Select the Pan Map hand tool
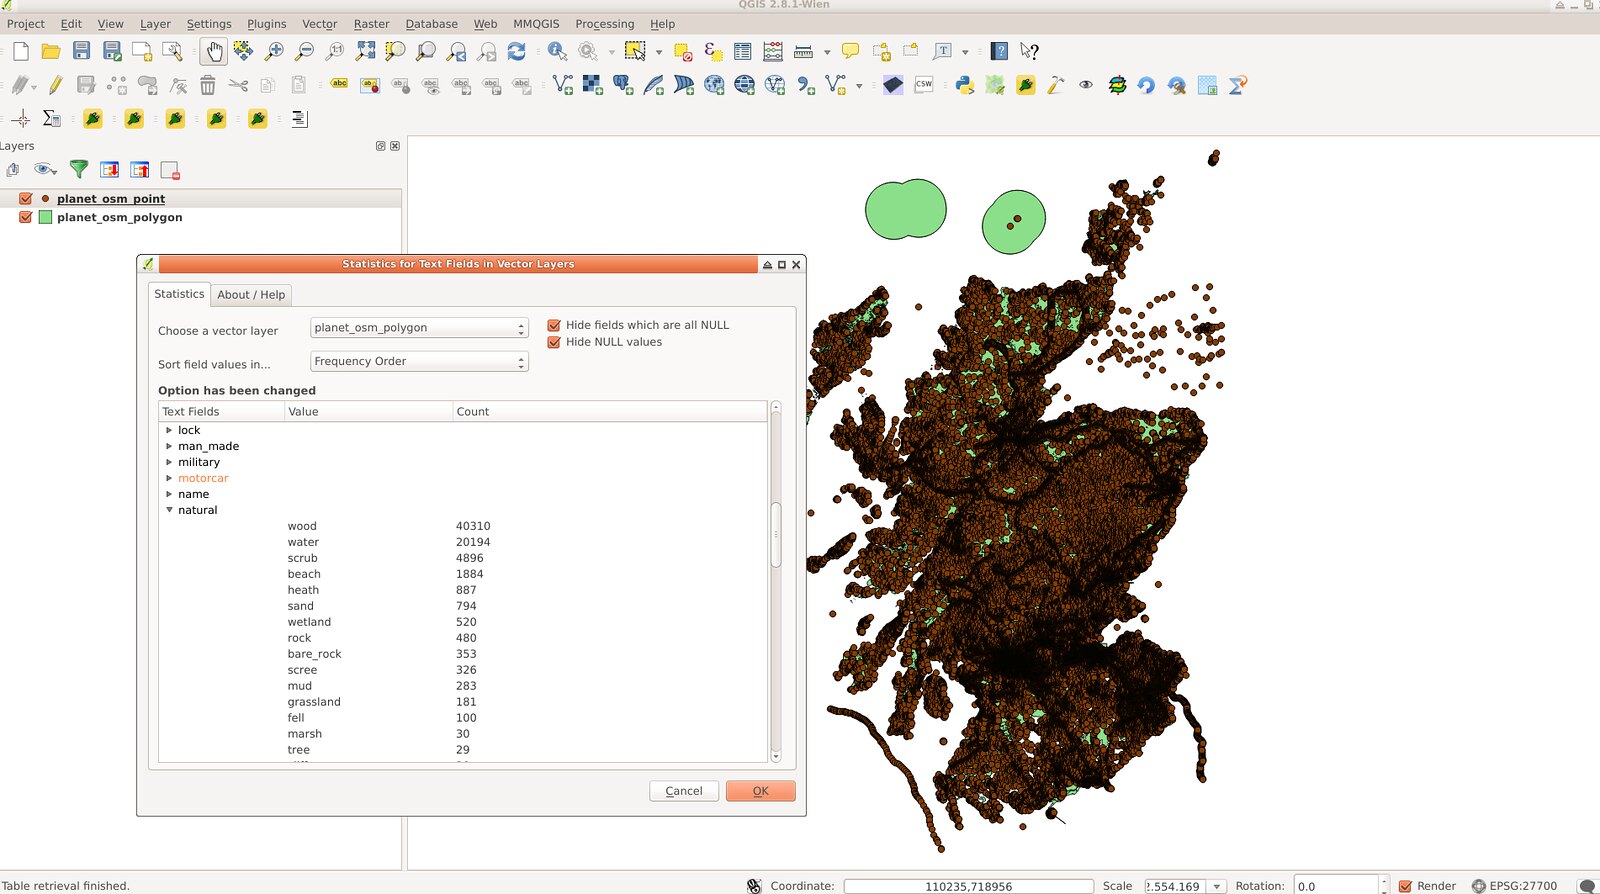The image size is (1600, 894). (x=214, y=51)
